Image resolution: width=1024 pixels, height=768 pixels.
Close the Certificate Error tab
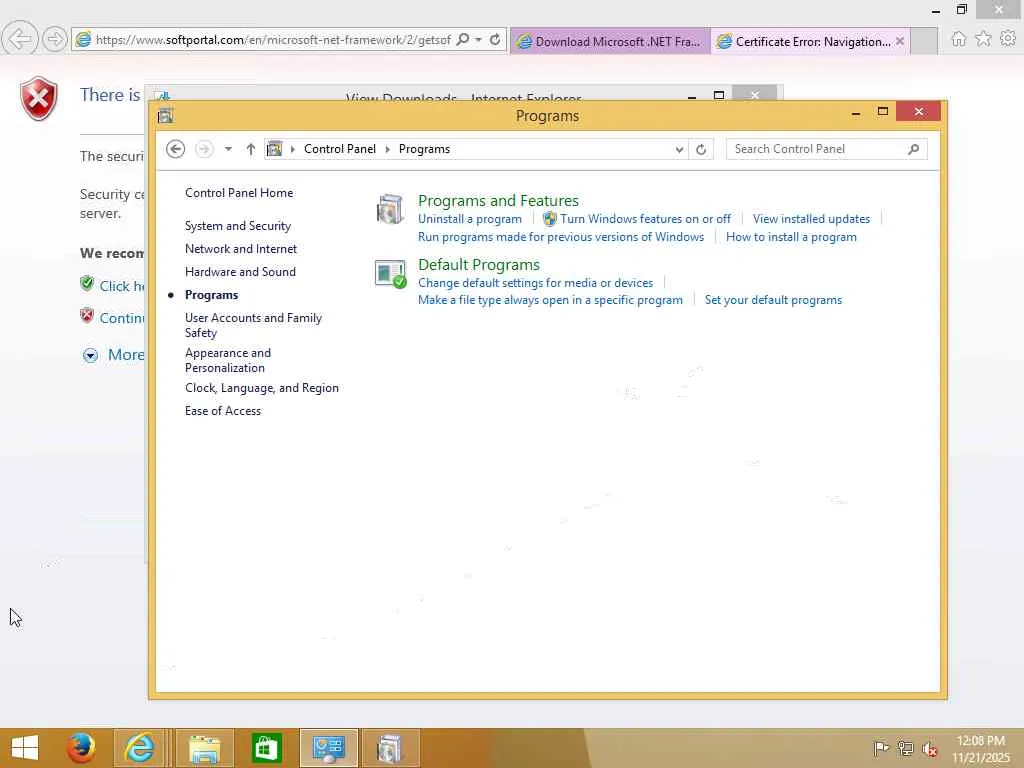pos(900,41)
